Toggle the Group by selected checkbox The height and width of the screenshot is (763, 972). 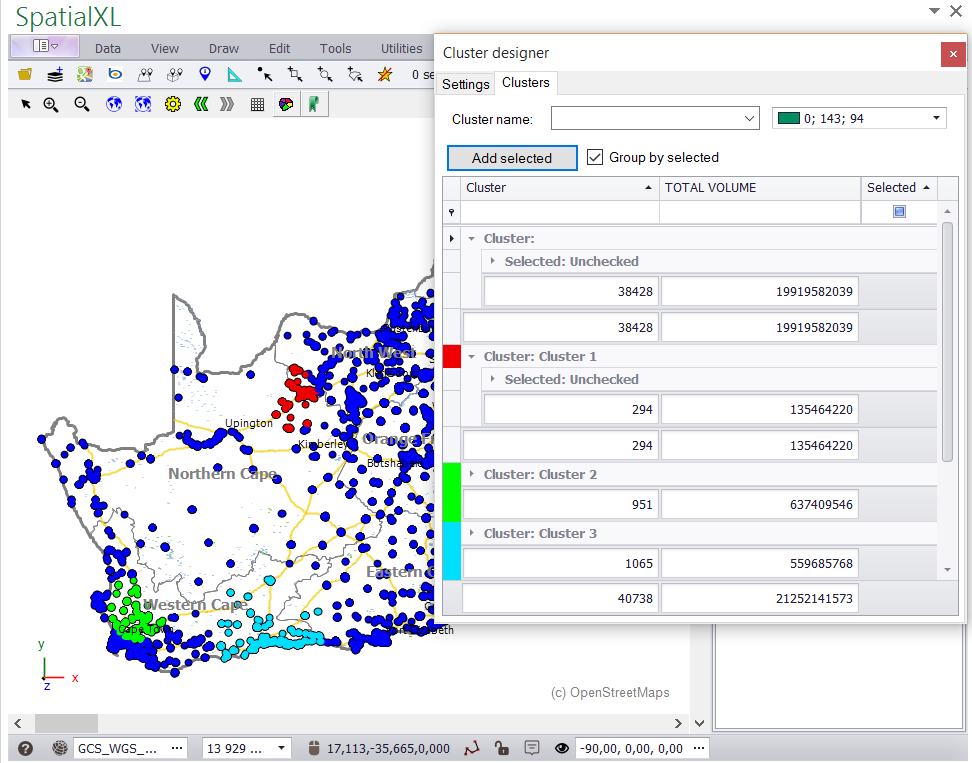tap(595, 157)
